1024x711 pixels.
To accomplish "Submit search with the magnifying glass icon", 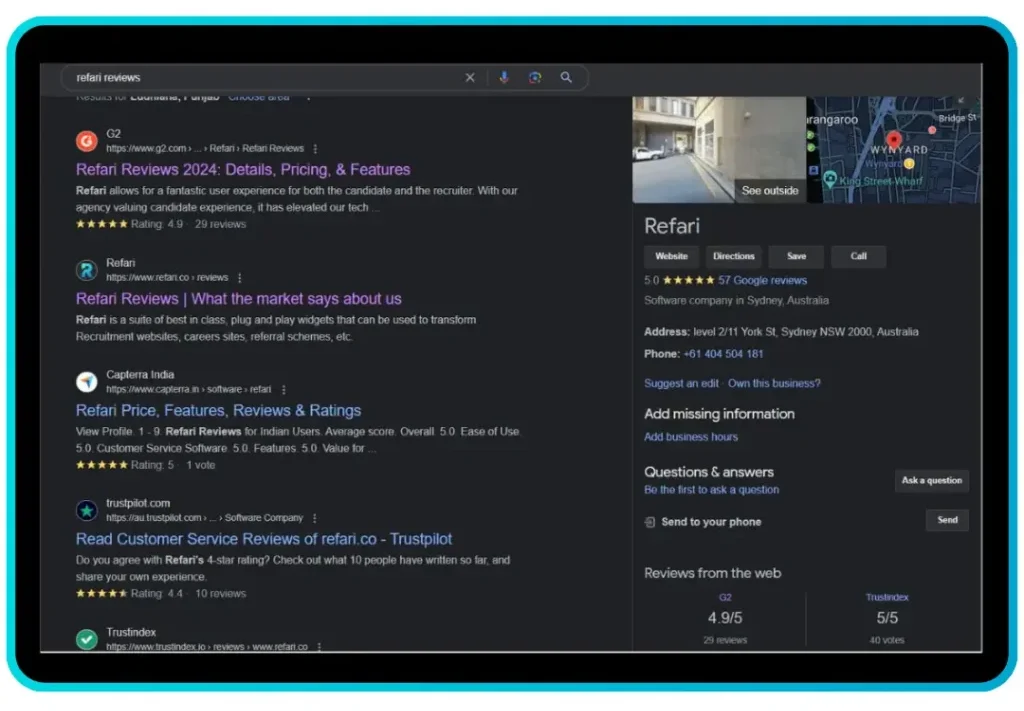I will (x=566, y=77).
